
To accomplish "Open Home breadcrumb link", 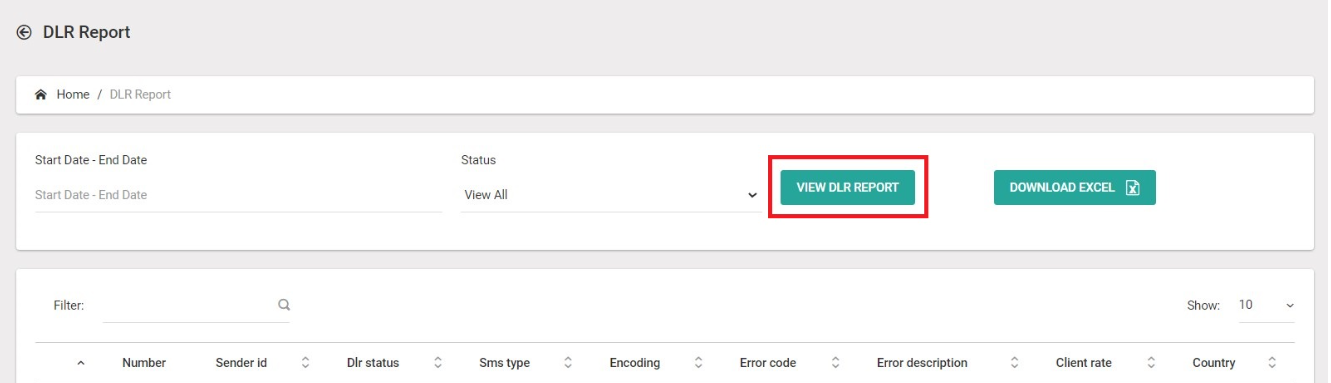I will point(73,95).
